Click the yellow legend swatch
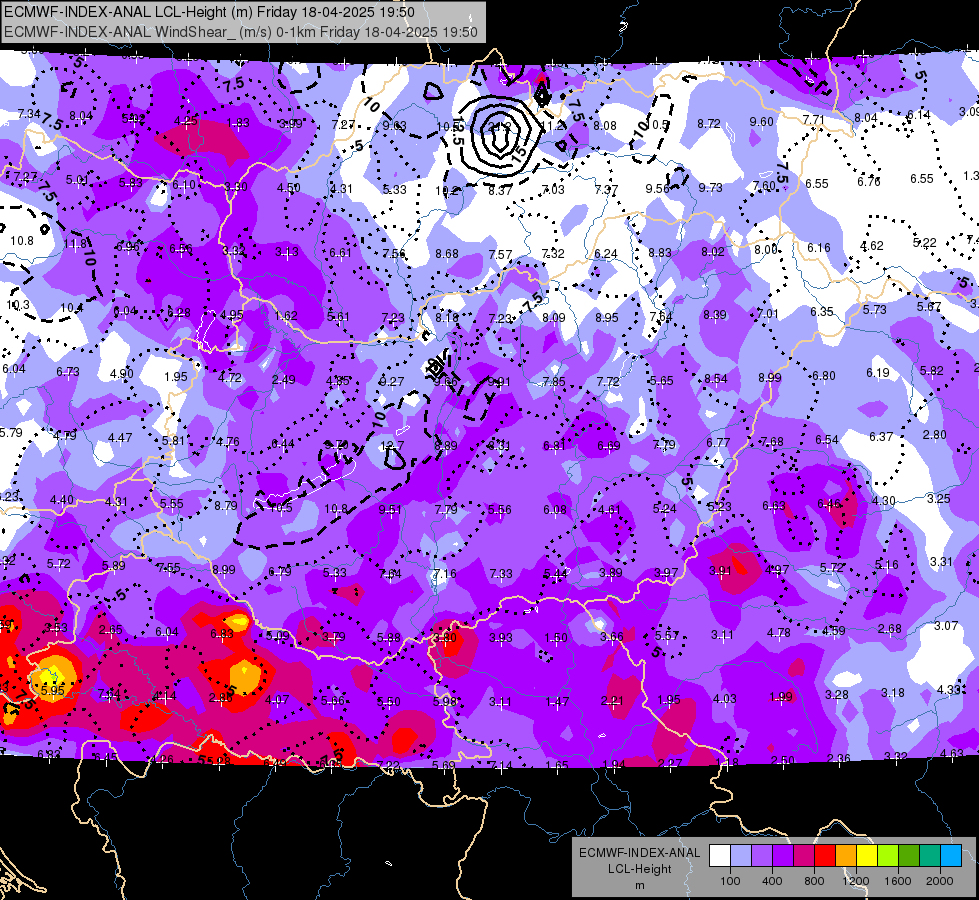 [x=867, y=856]
